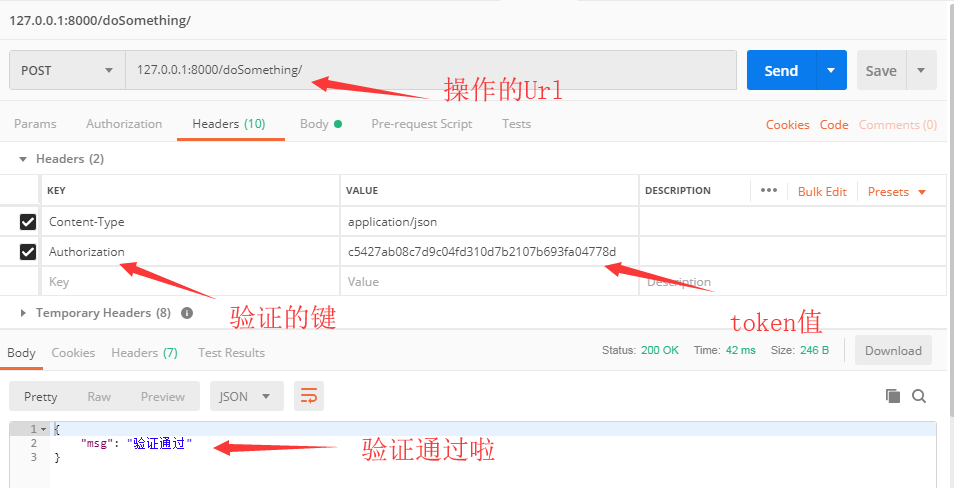Open the Cookies link
The image size is (954, 488).
tap(787, 125)
